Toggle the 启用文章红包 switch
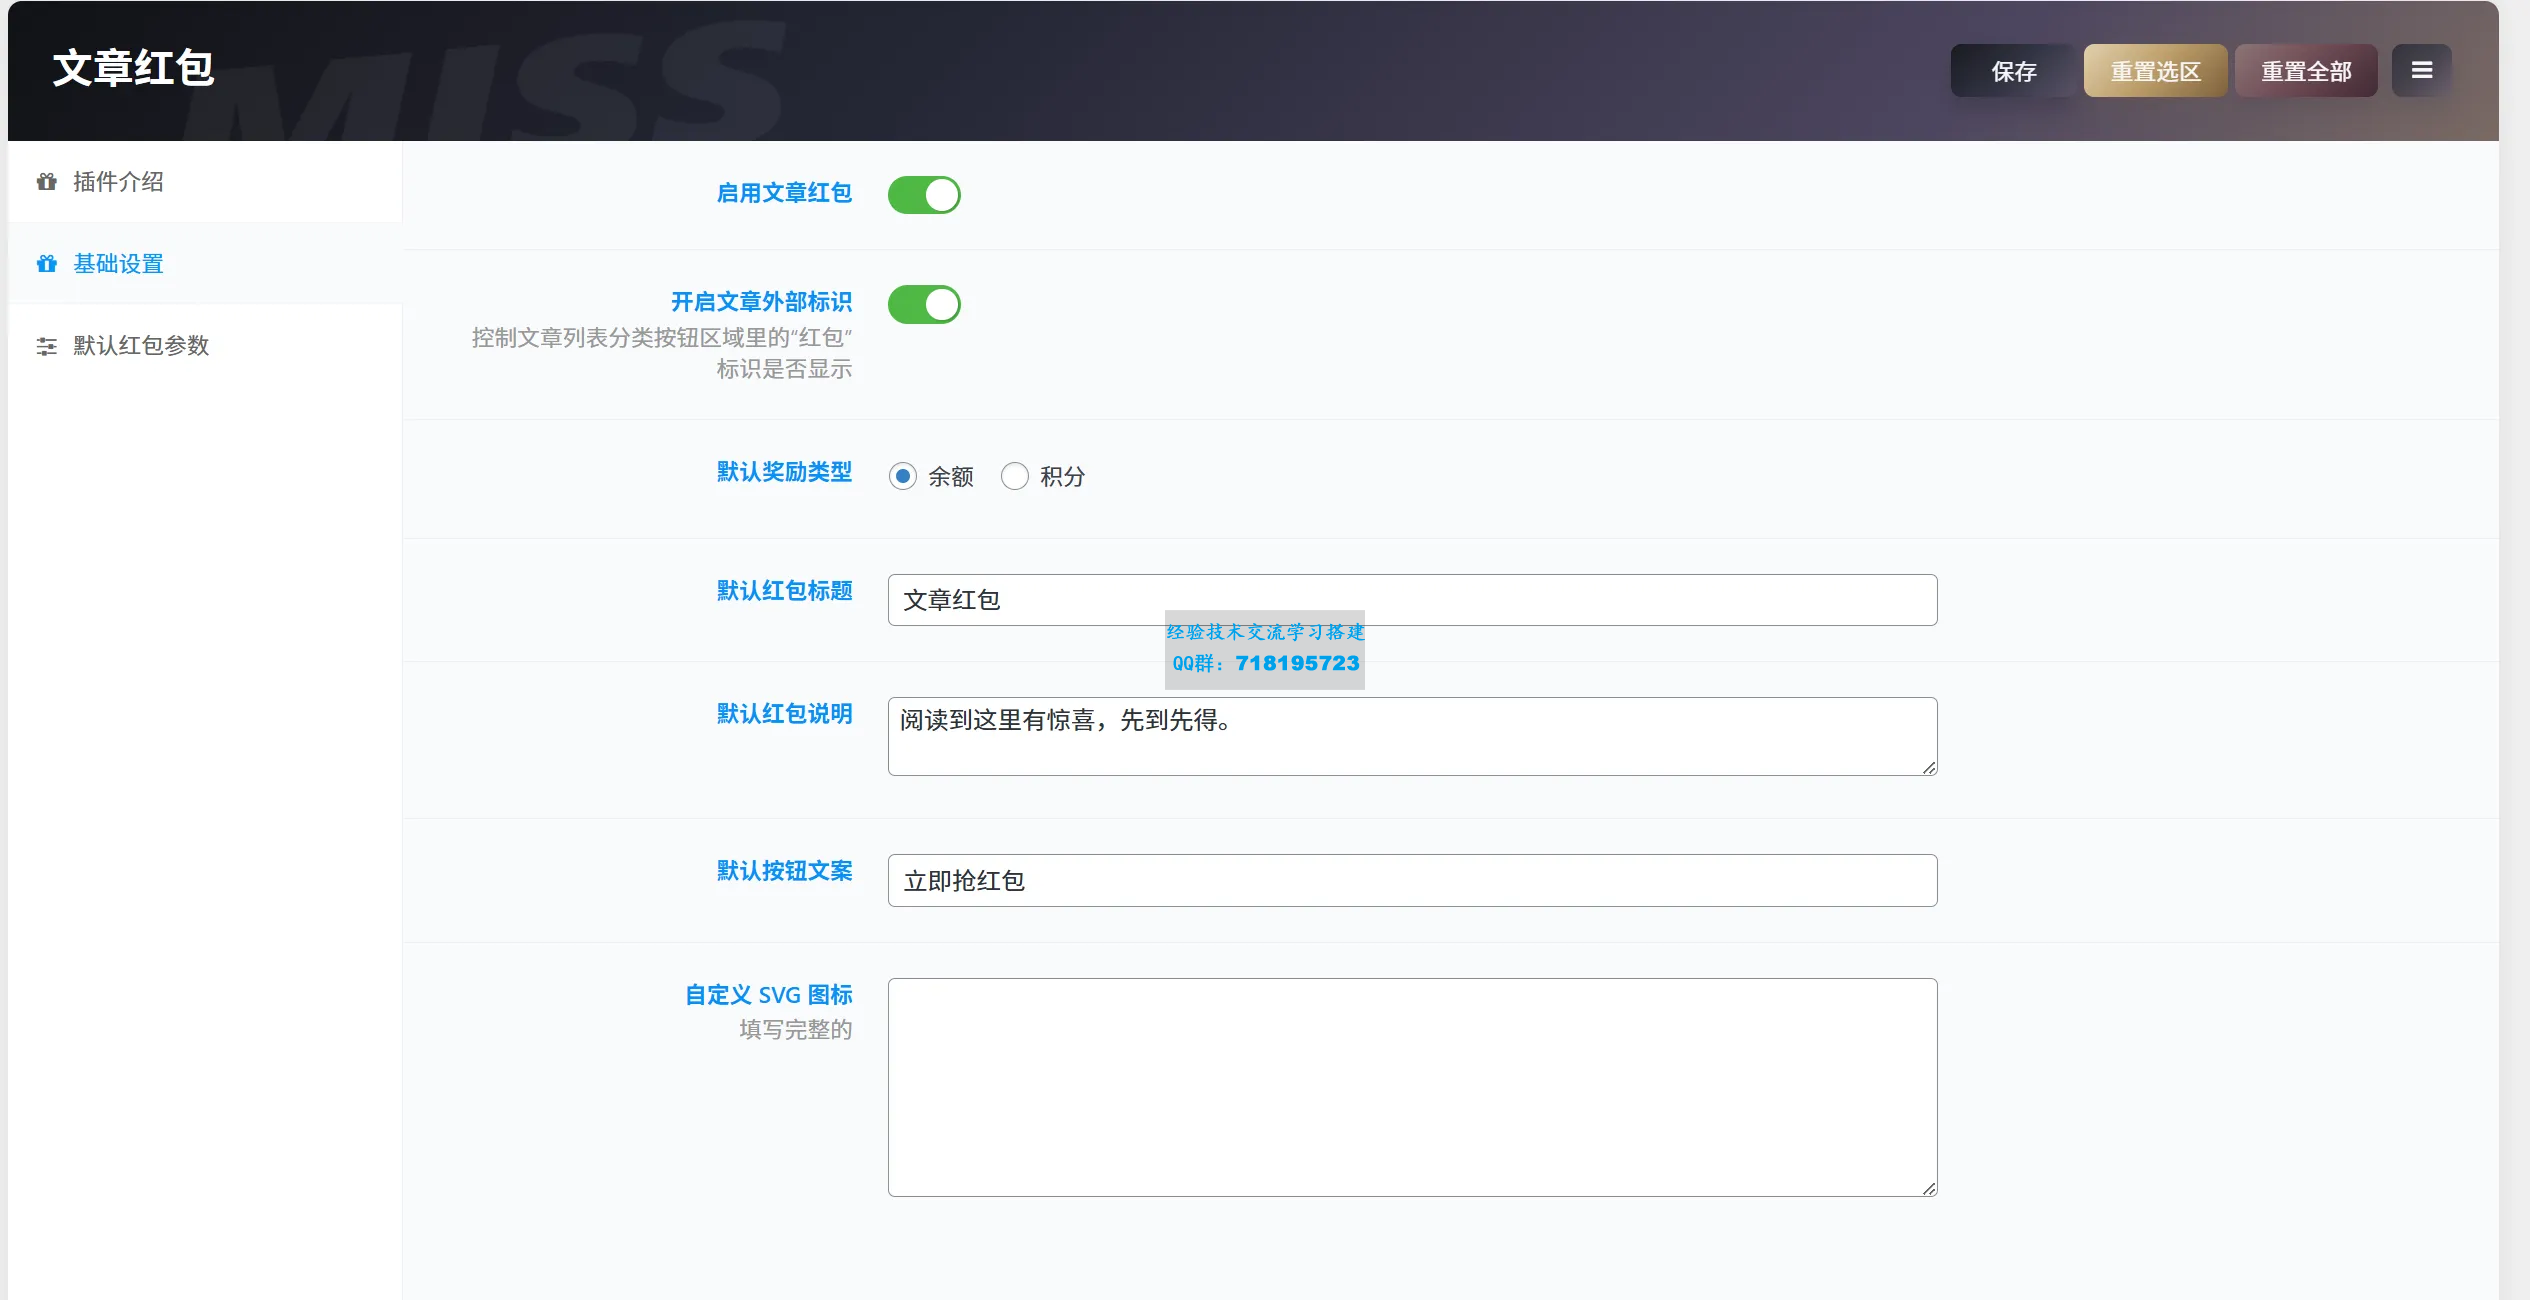 [924, 195]
